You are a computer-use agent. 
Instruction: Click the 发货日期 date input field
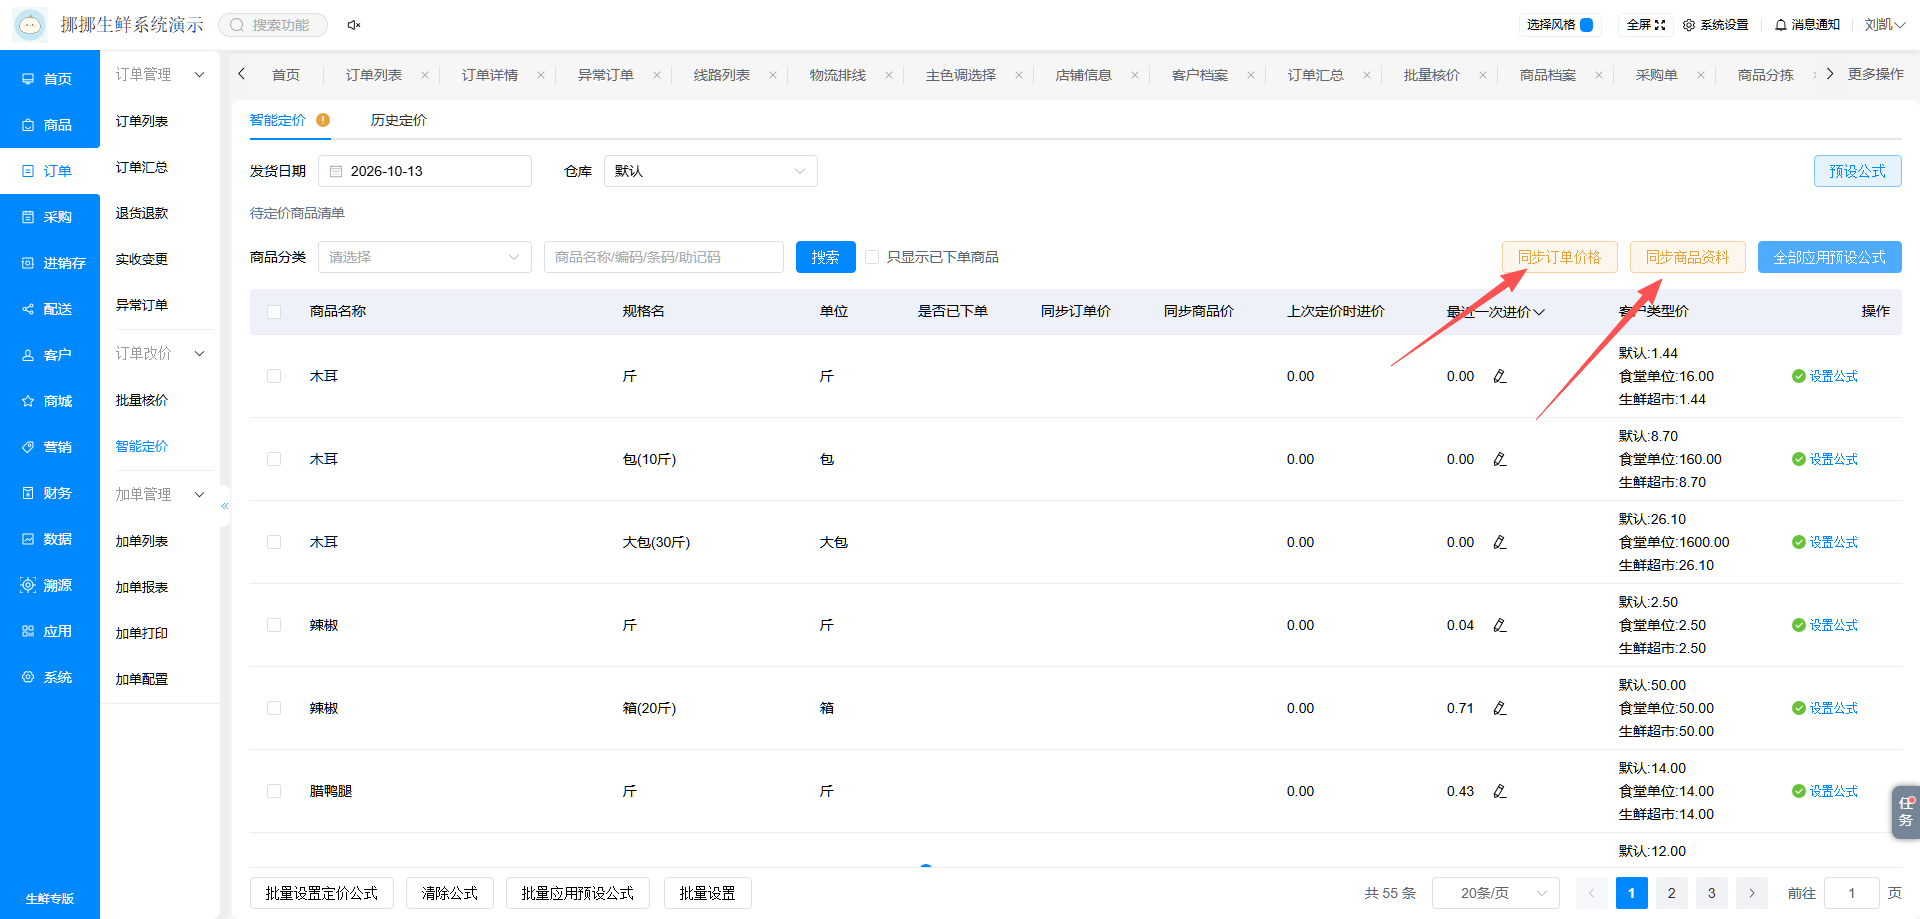coord(425,171)
